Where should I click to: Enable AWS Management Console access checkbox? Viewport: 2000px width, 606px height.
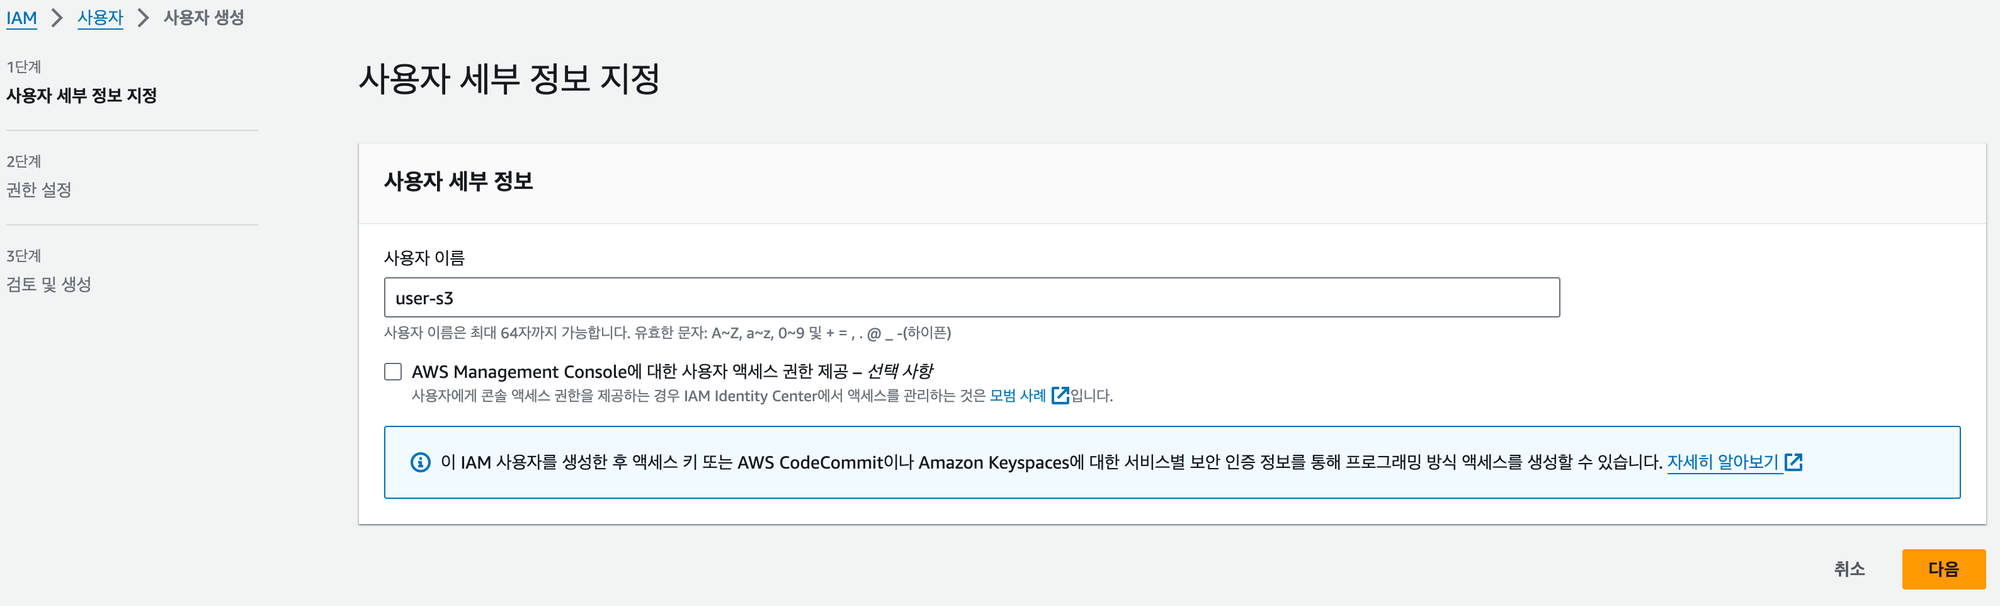pyautogui.click(x=393, y=372)
